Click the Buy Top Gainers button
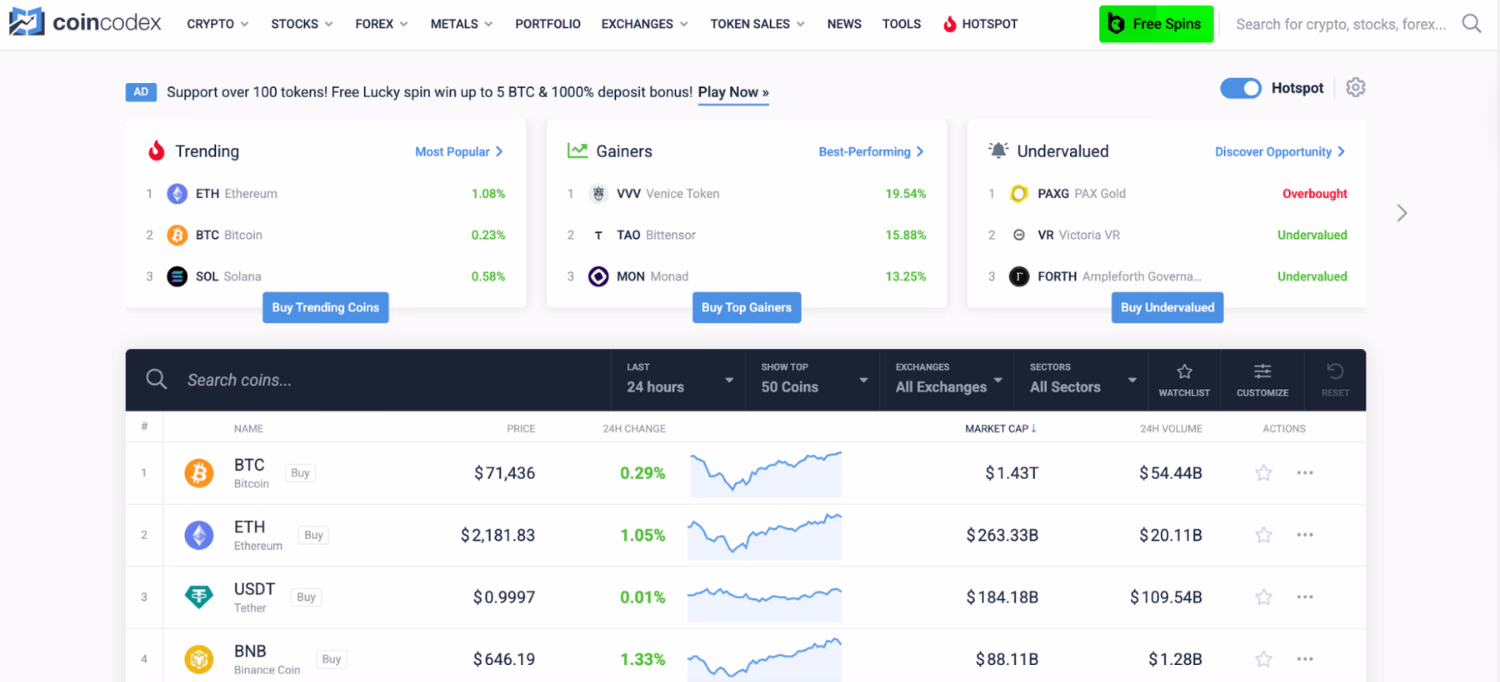 [x=746, y=307]
